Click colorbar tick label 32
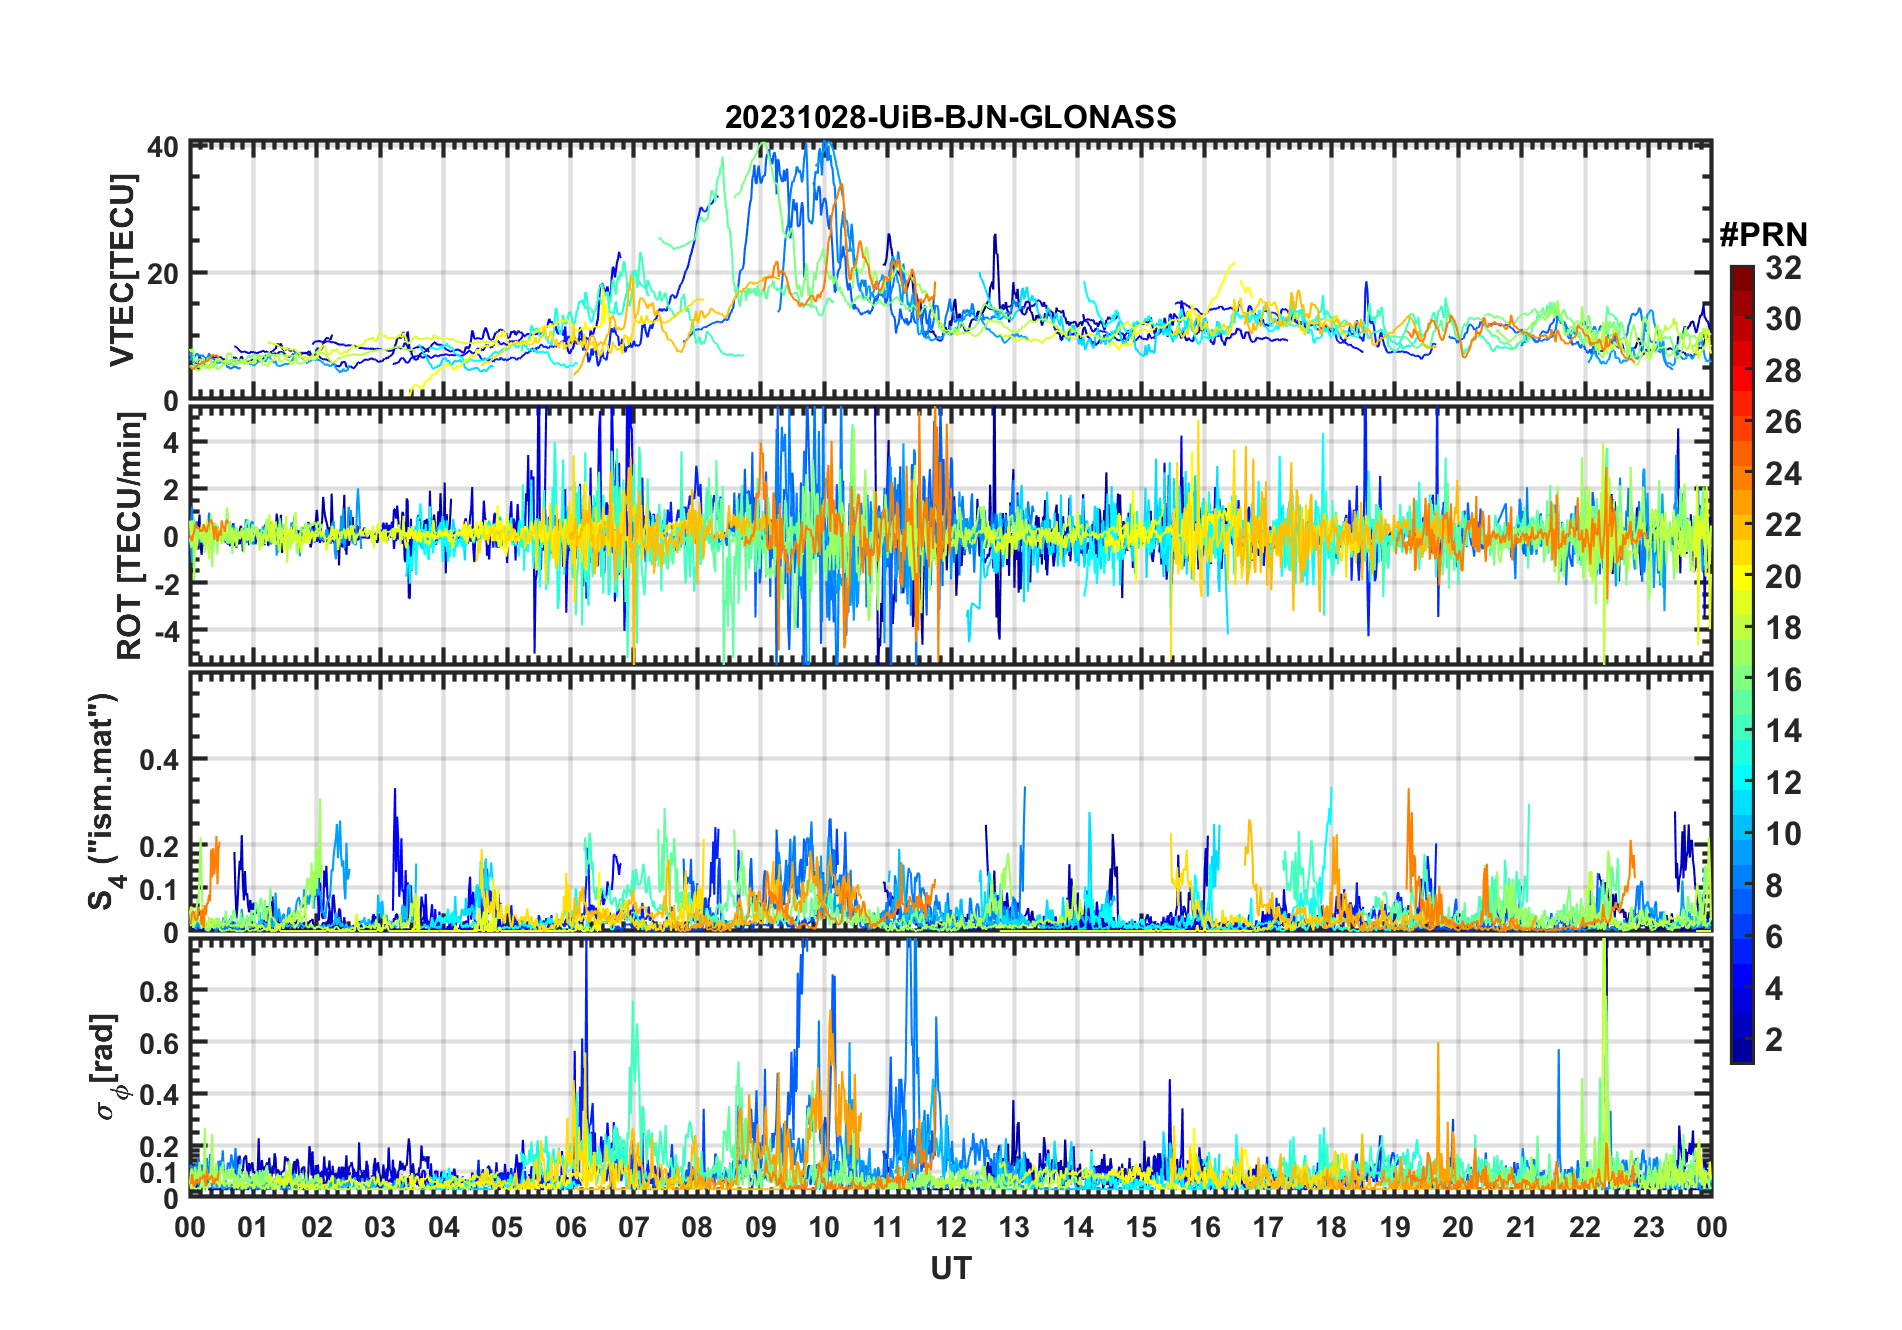Viewport: 1902px width, 1330px height. coord(1783,268)
